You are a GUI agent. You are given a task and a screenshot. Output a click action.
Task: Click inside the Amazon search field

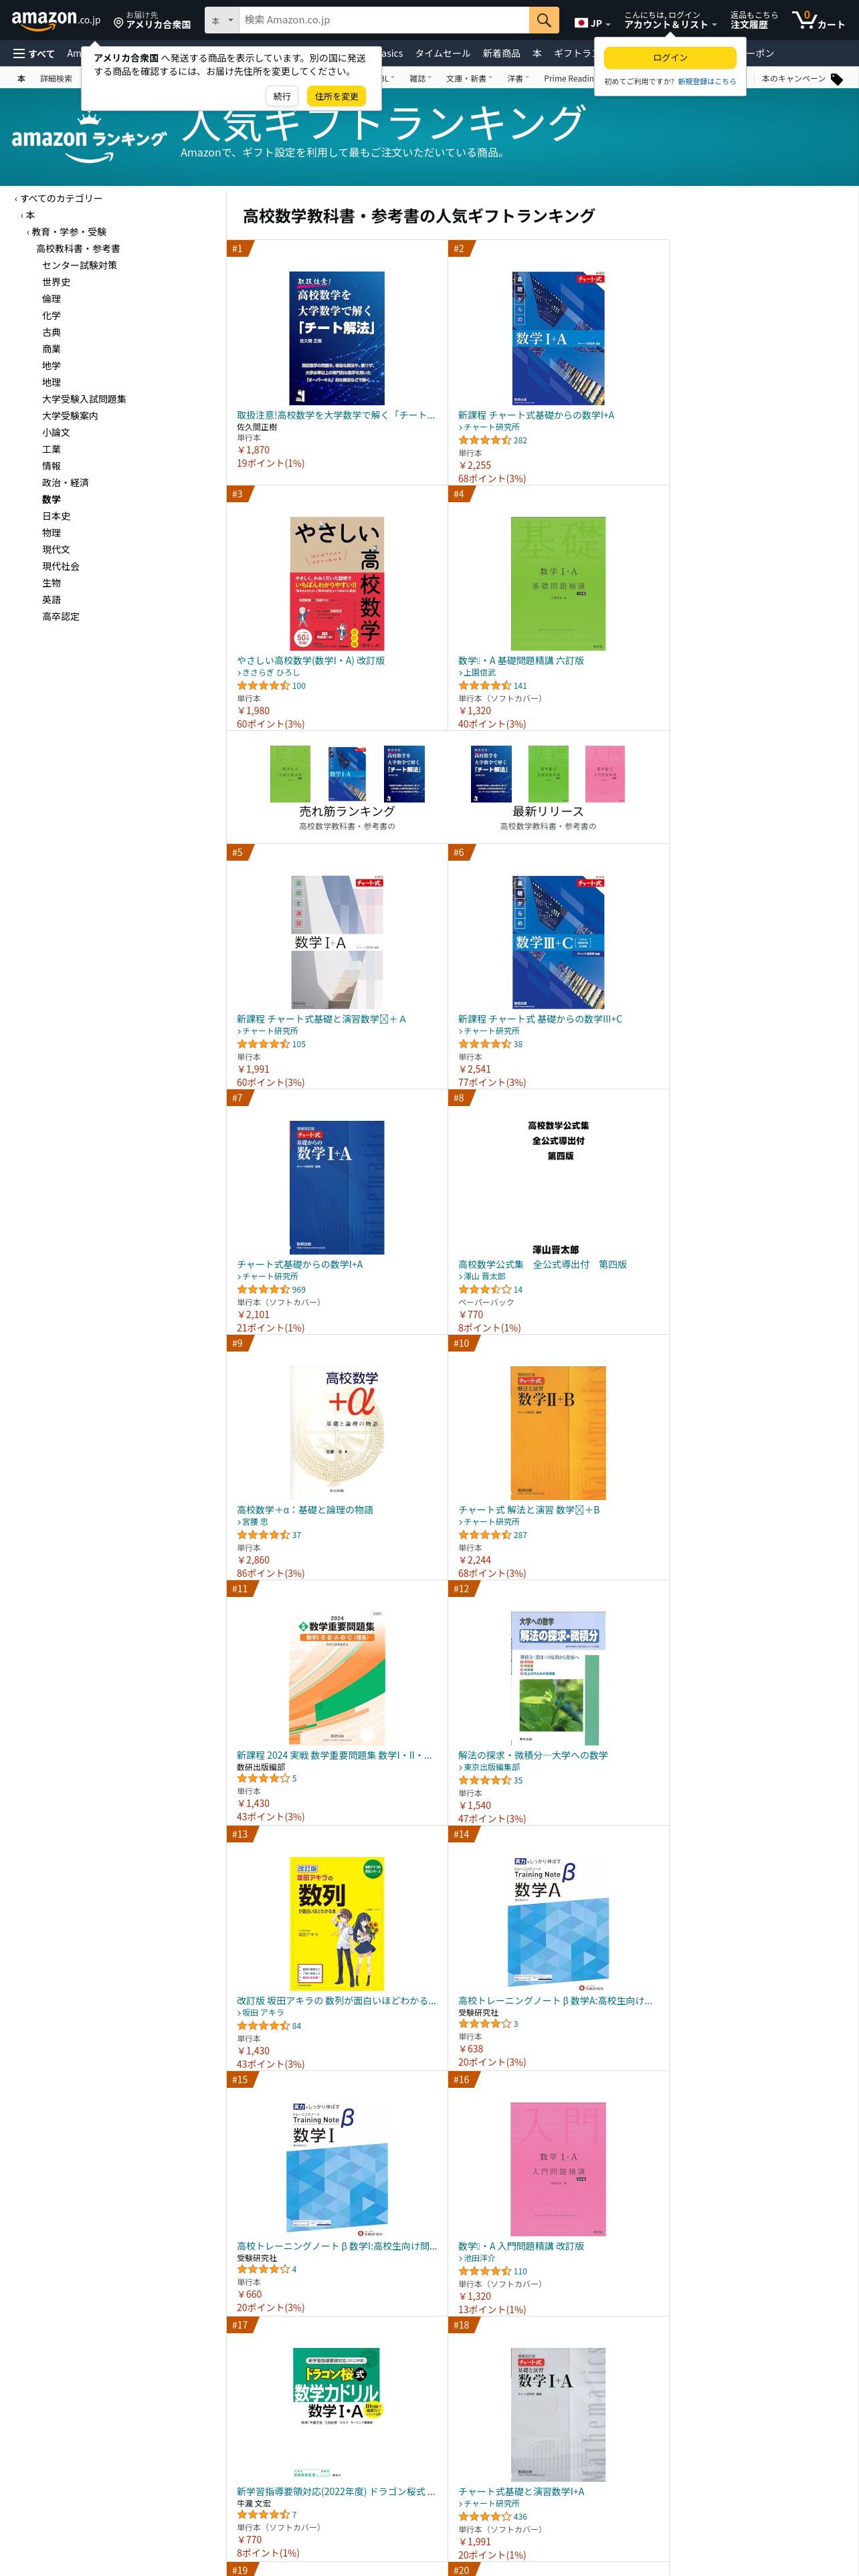(384, 20)
